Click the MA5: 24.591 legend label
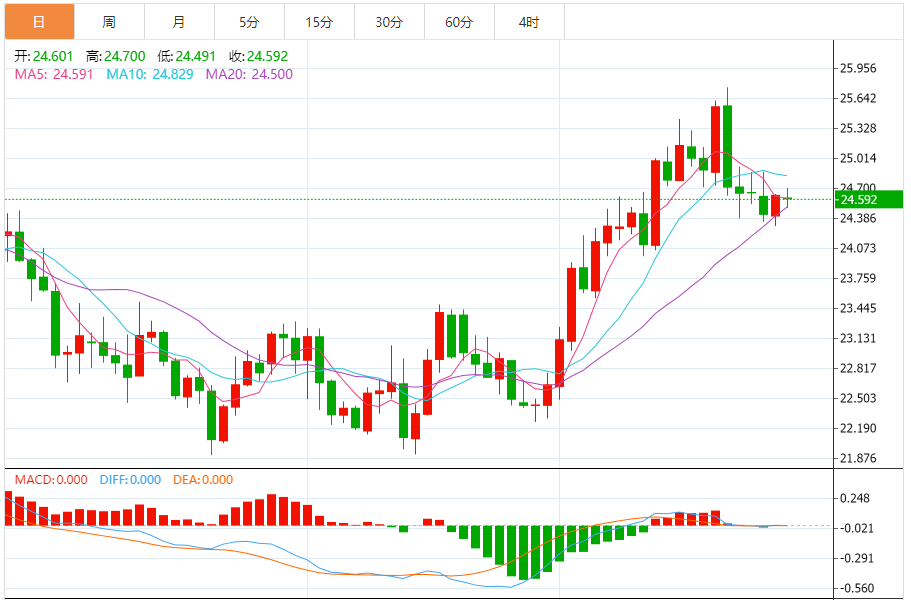The width and height of the screenshot is (911, 600). (x=53, y=74)
